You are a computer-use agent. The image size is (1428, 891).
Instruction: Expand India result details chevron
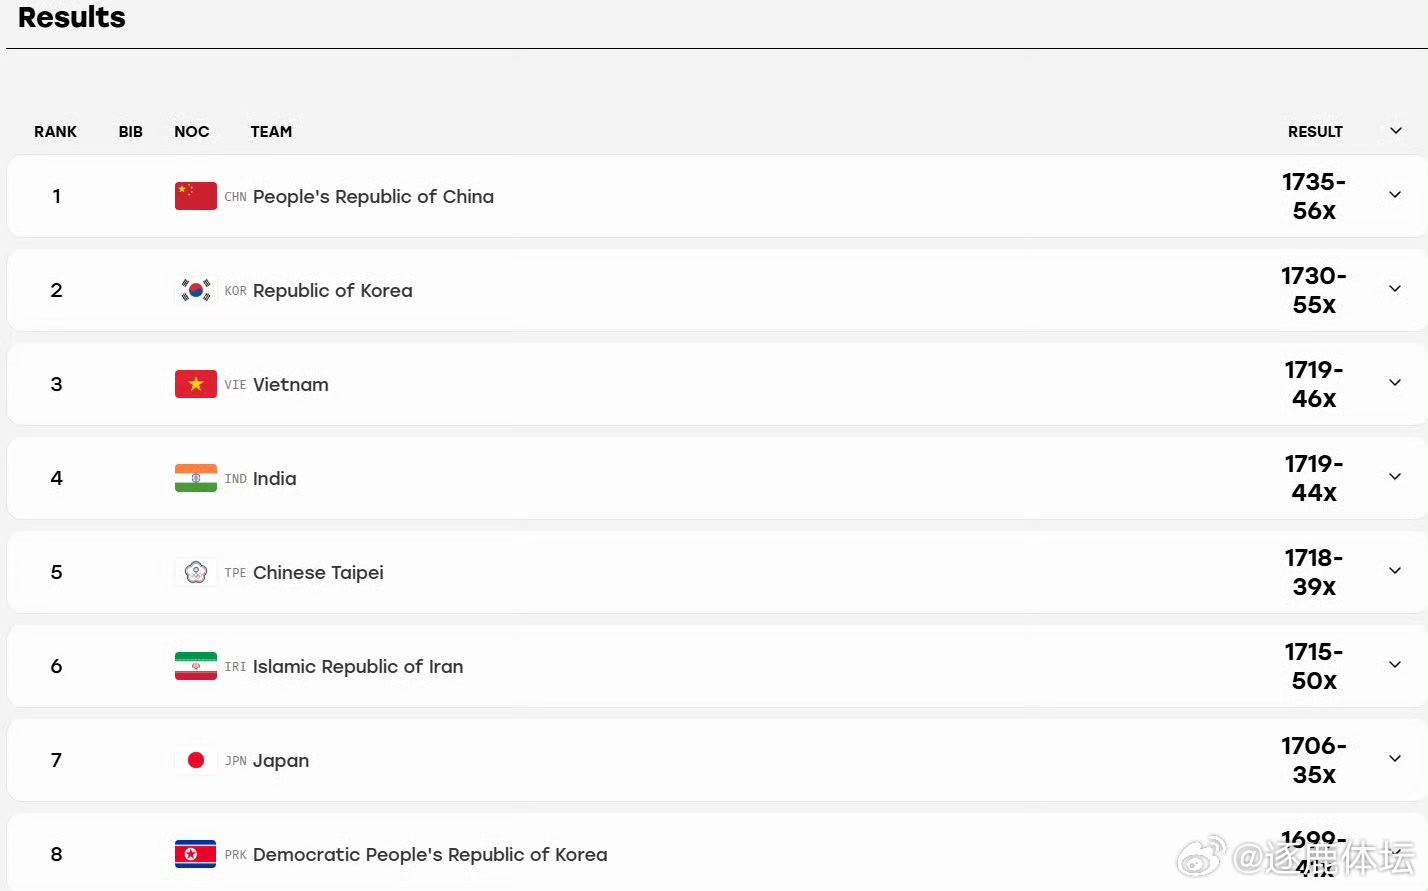point(1395,477)
